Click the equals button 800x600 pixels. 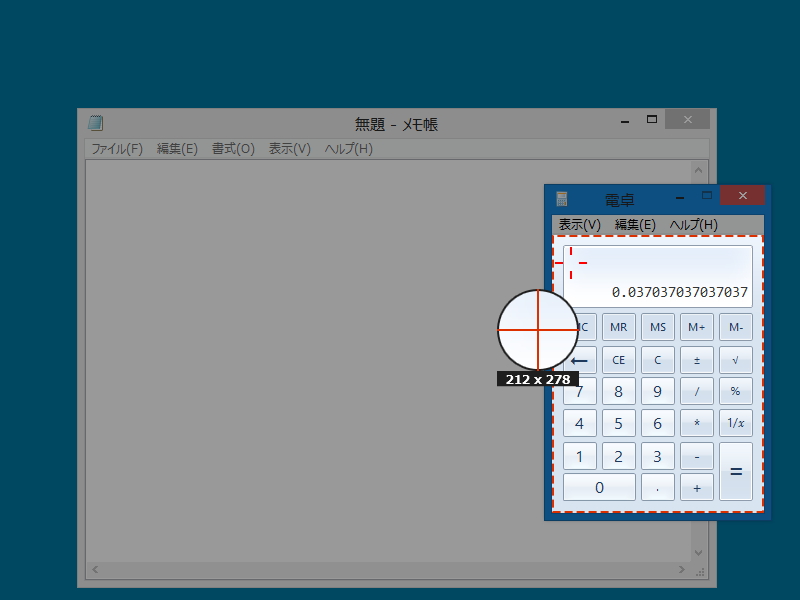(x=736, y=471)
